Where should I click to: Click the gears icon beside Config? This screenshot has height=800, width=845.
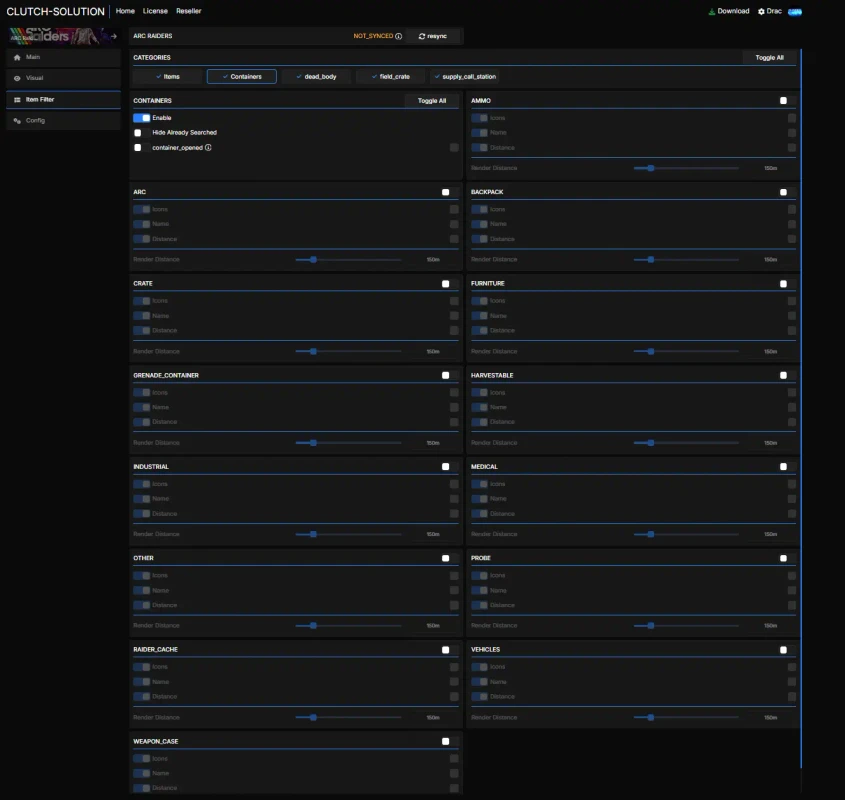point(17,121)
